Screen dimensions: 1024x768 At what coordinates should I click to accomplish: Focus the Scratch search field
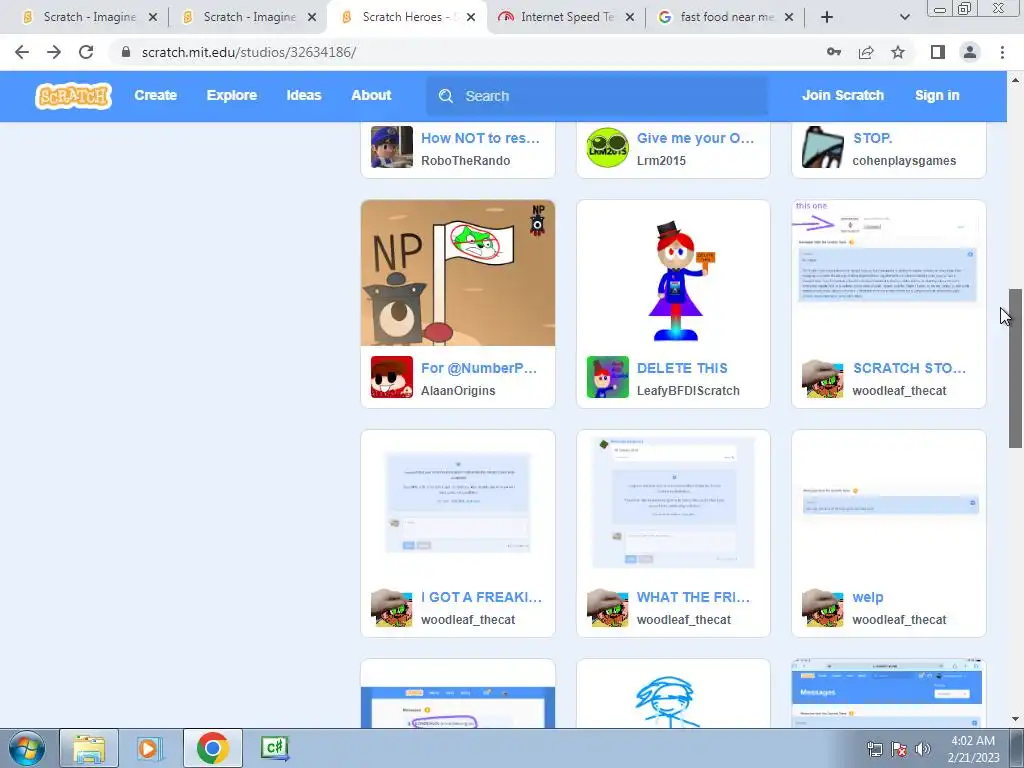598,96
